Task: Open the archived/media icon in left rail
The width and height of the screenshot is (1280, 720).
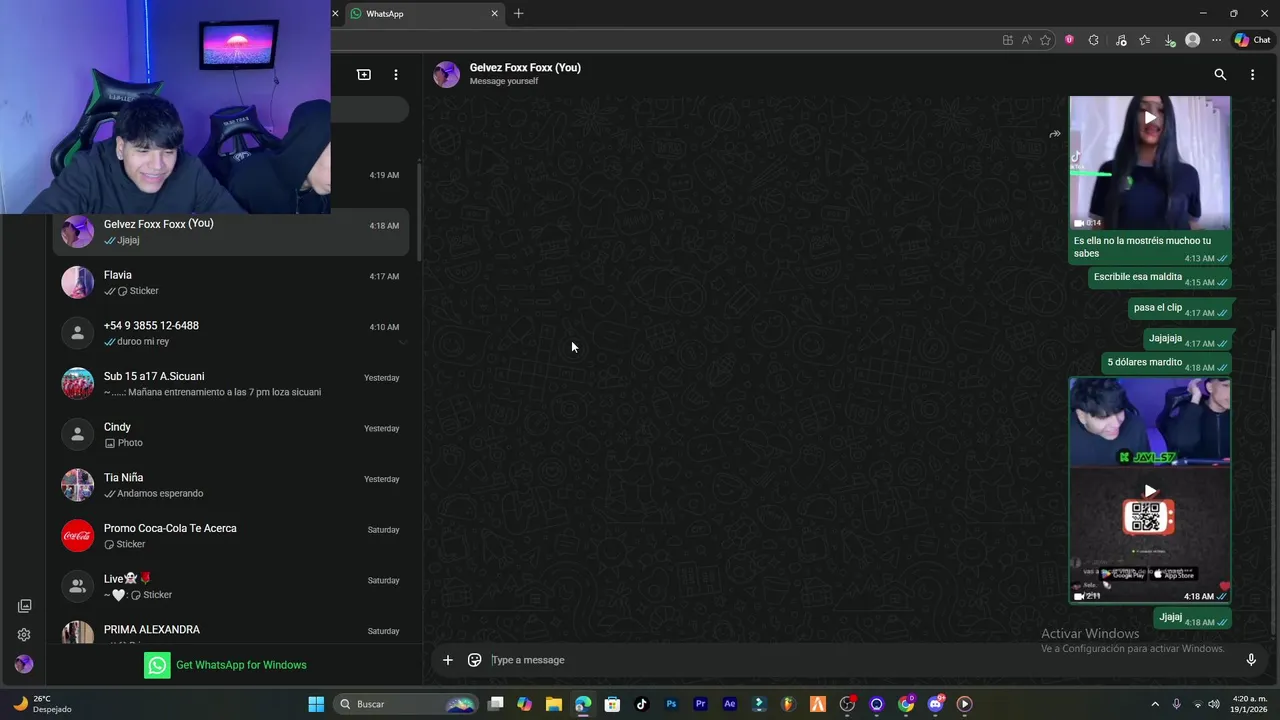Action: tap(24, 606)
